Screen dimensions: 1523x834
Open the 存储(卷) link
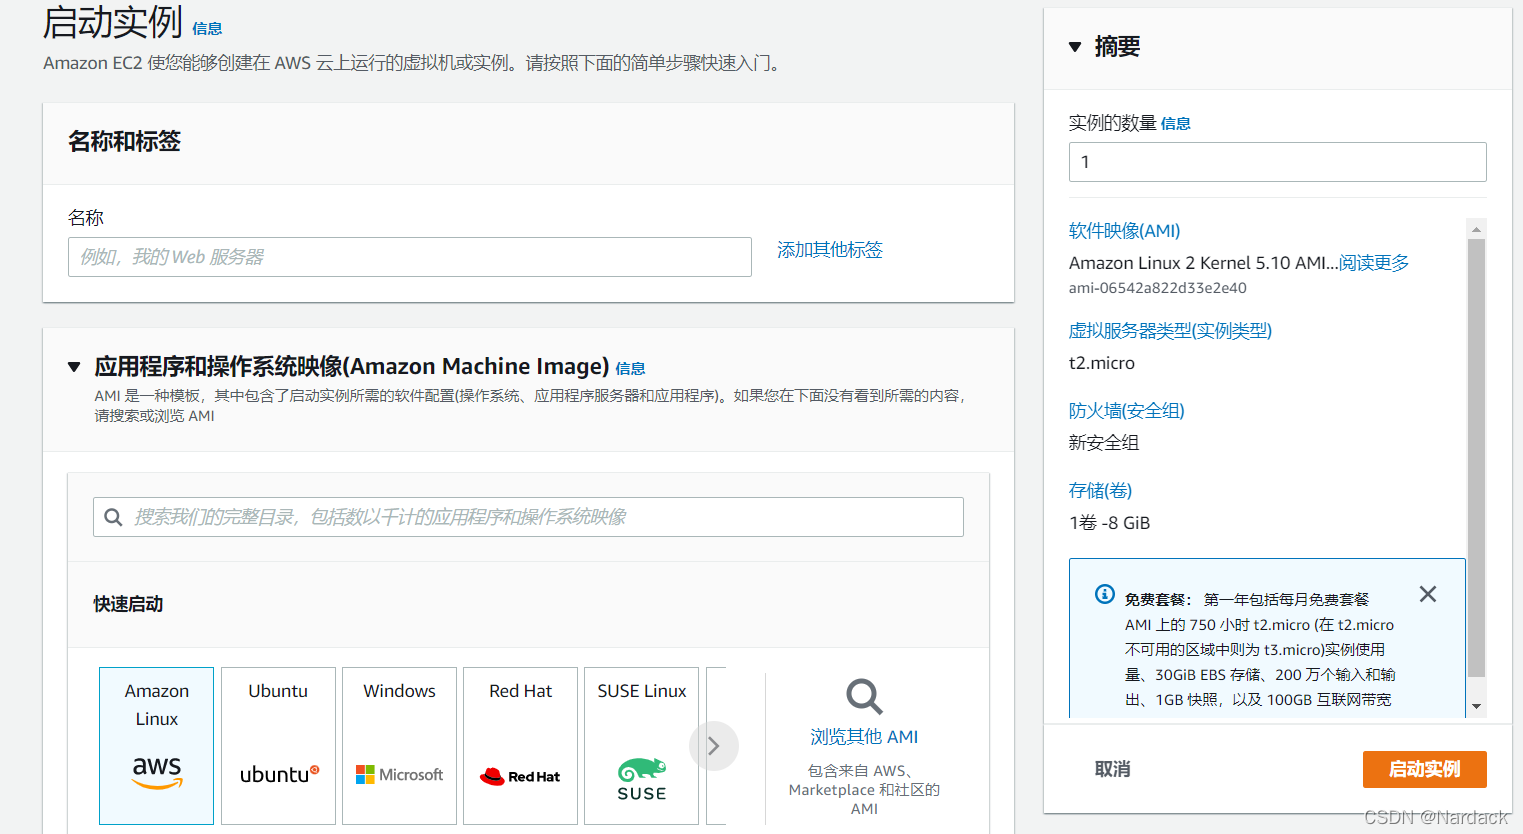coord(1100,490)
